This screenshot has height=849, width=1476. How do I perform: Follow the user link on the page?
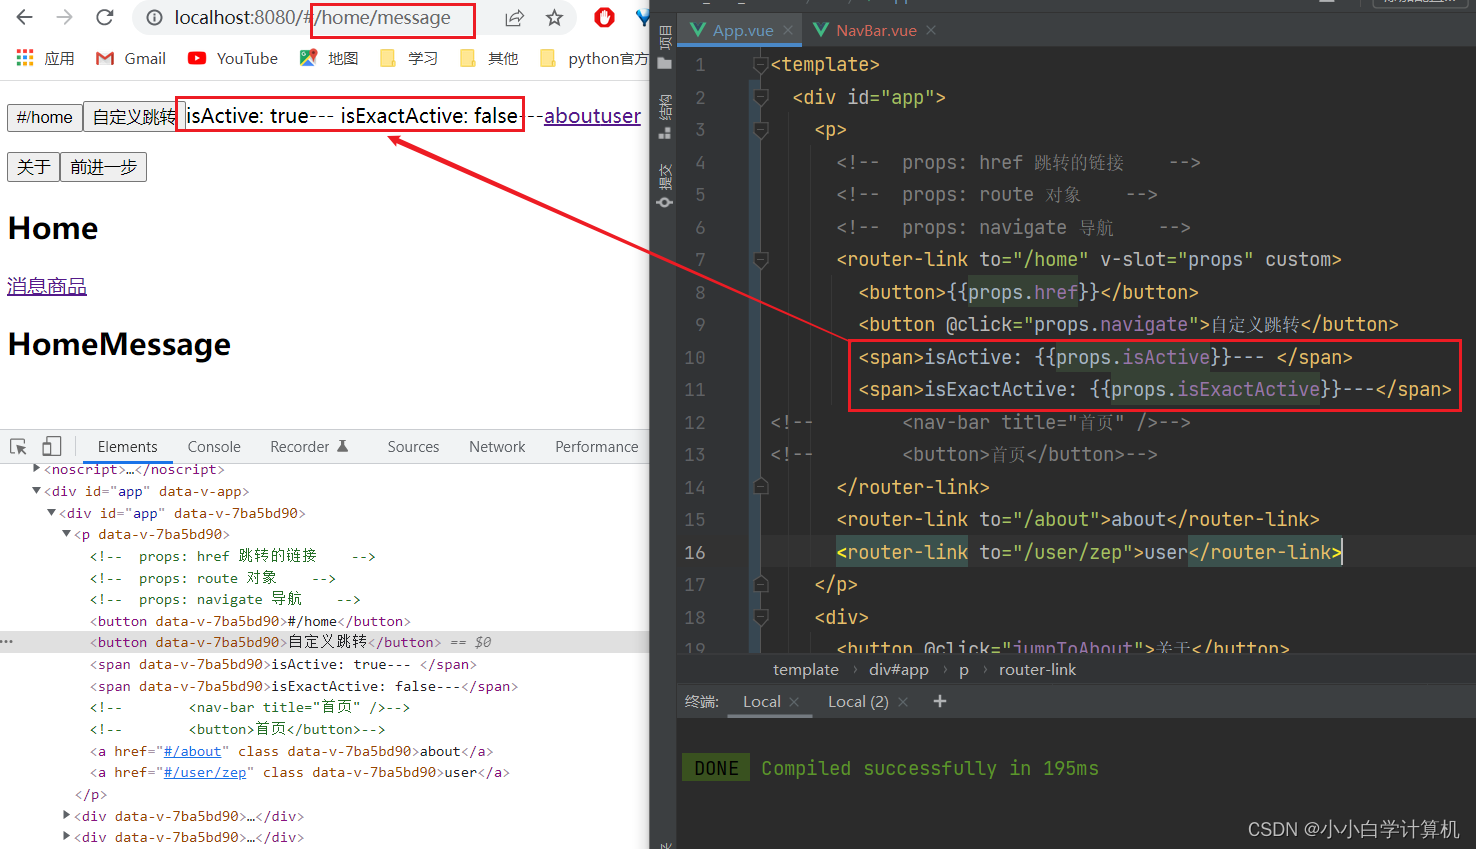(620, 116)
